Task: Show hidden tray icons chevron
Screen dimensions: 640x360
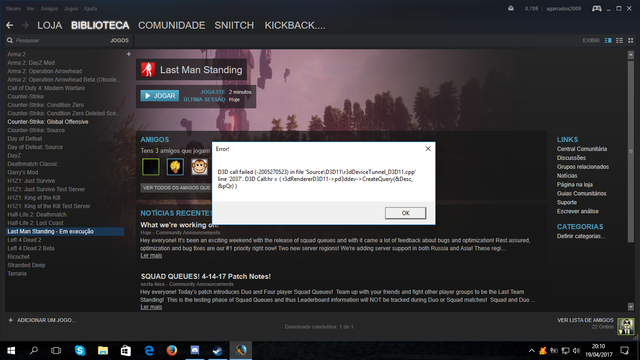Action: pos(531,350)
